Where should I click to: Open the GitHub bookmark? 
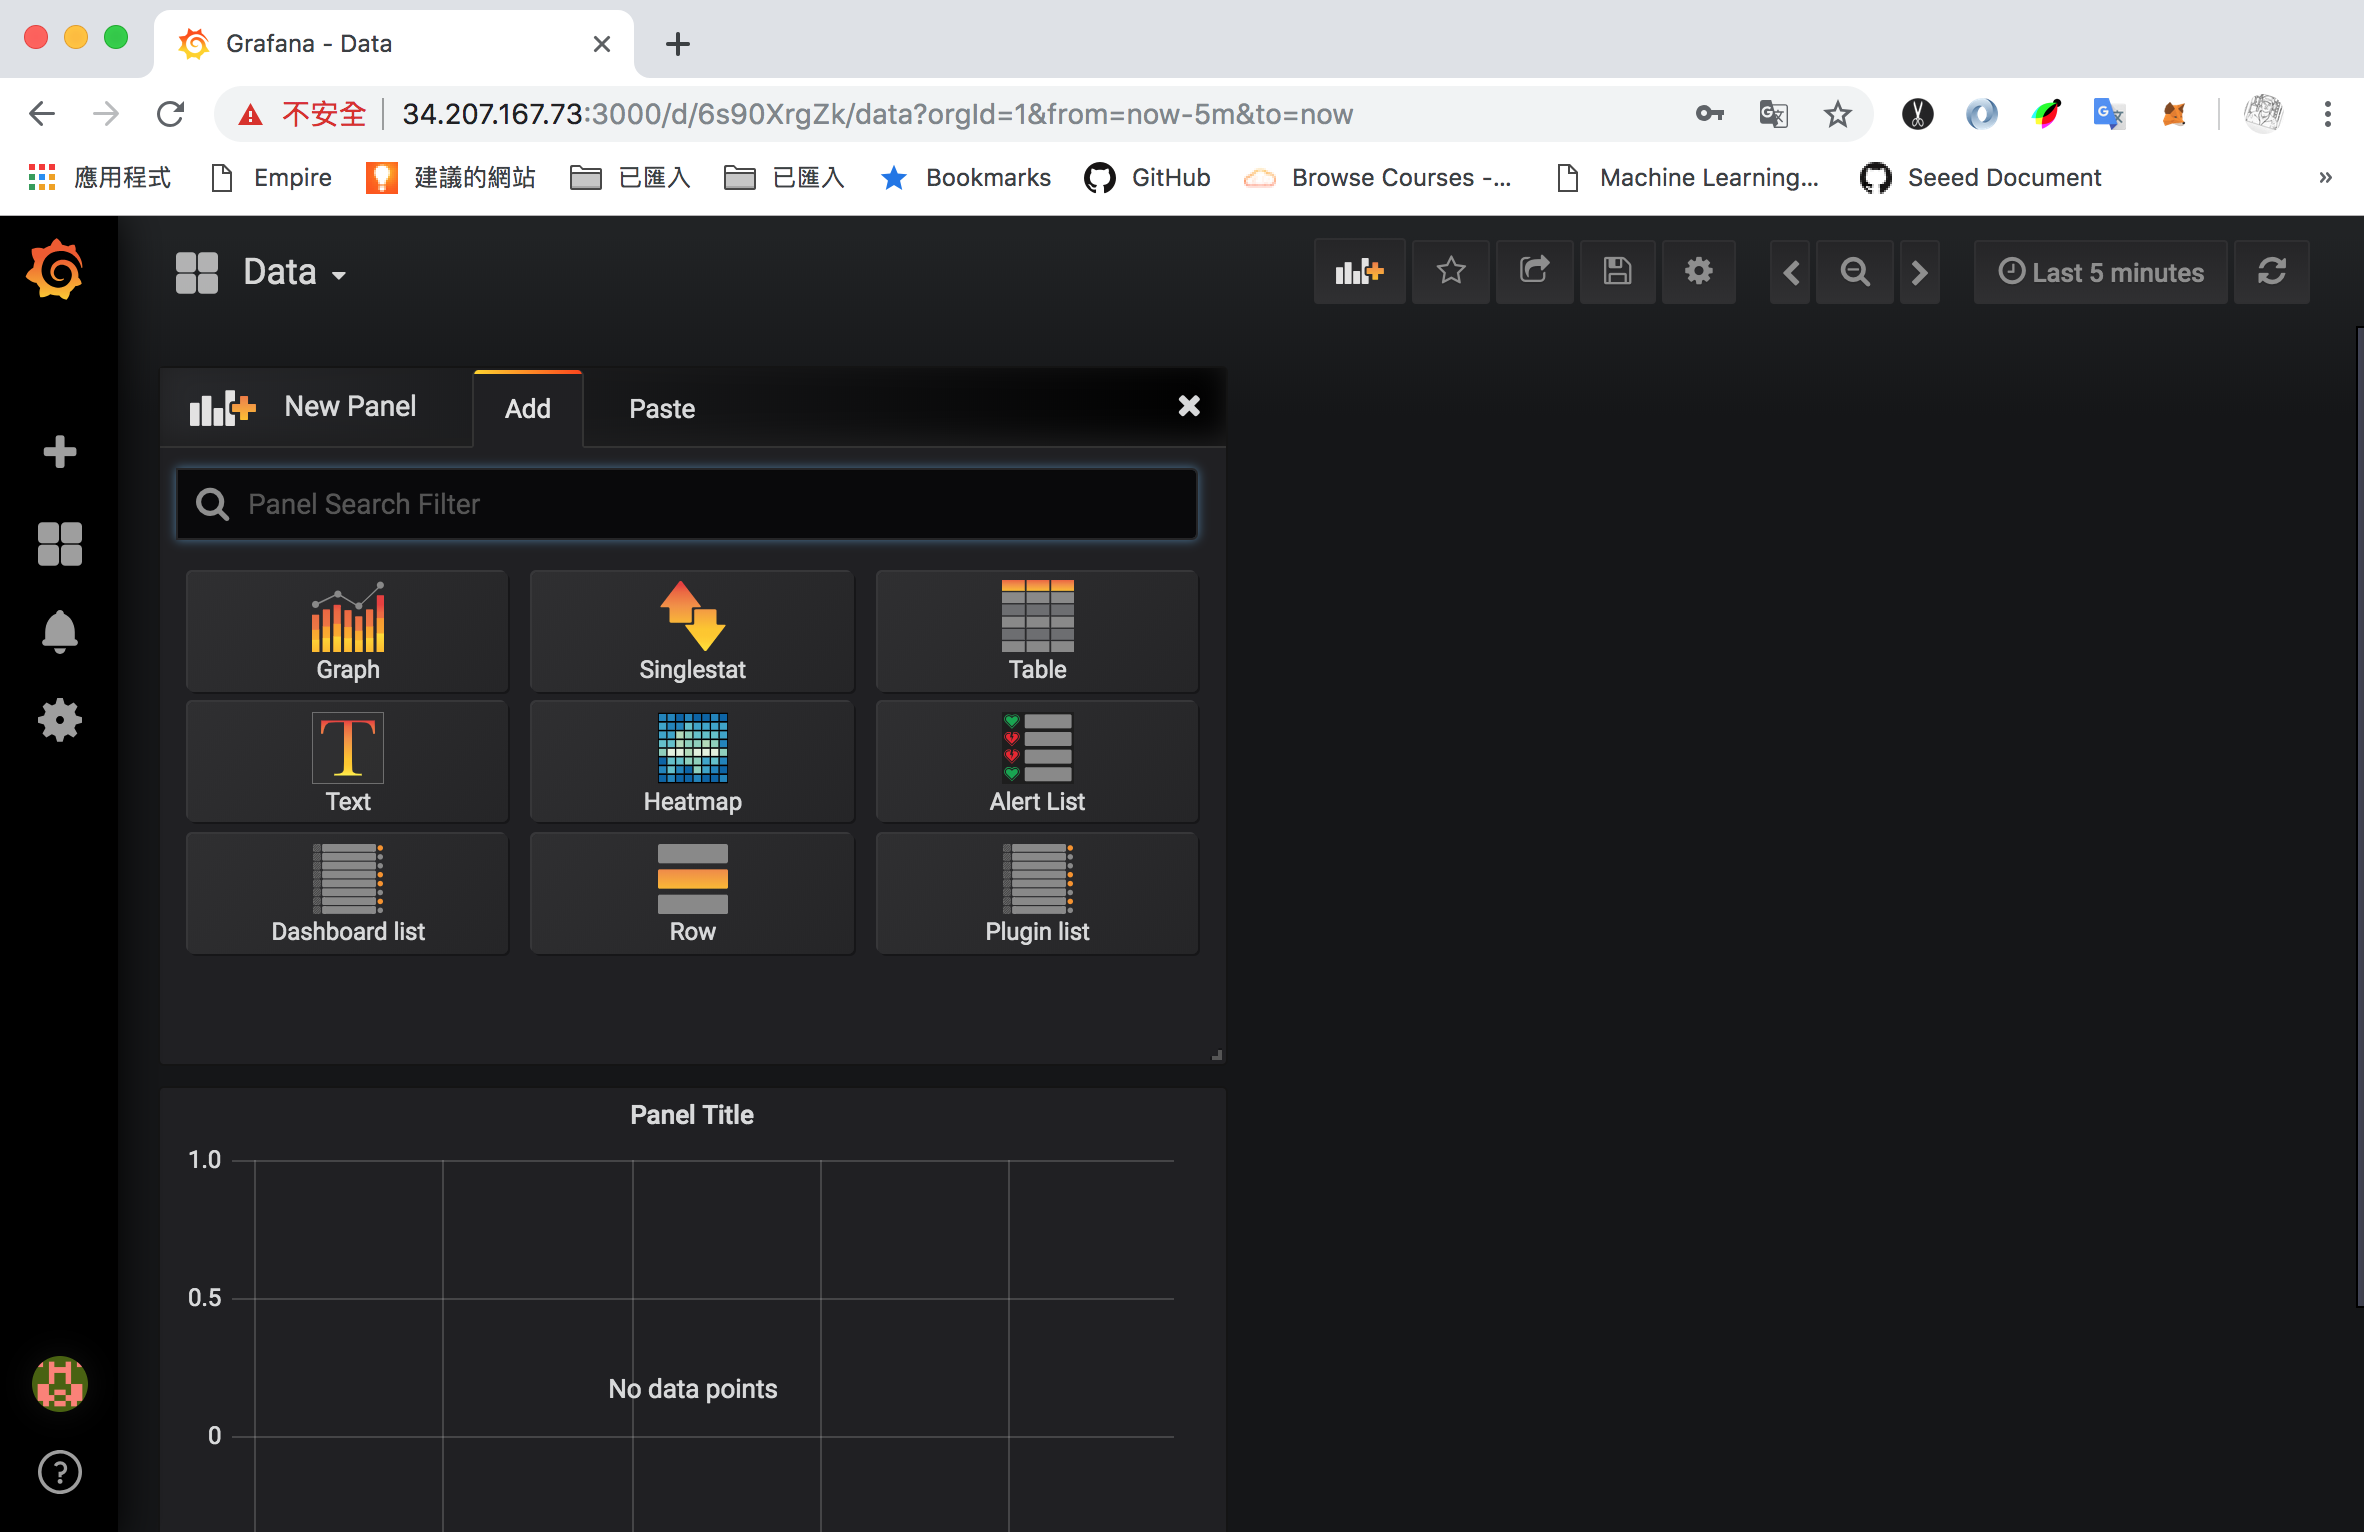[1148, 178]
